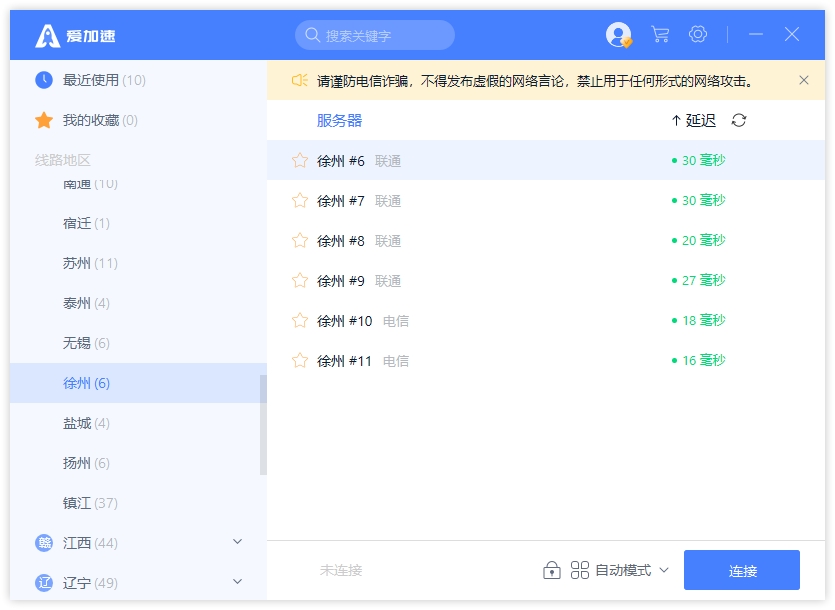Click the four-square grid icon beside 自动模式

pos(580,570)
